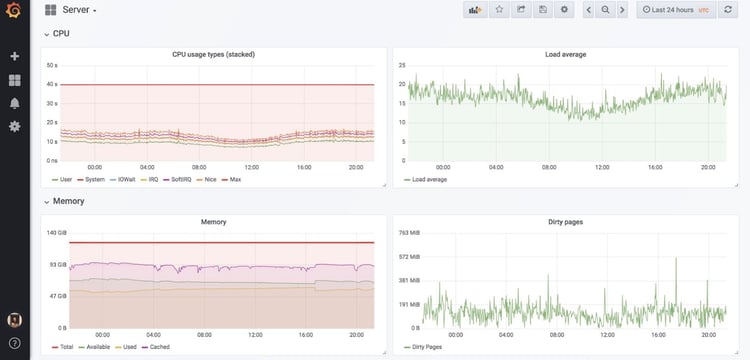Click the 763 MiB label on Dirty pages axis
Screen dimensions: 750x360
click(409, 233)
